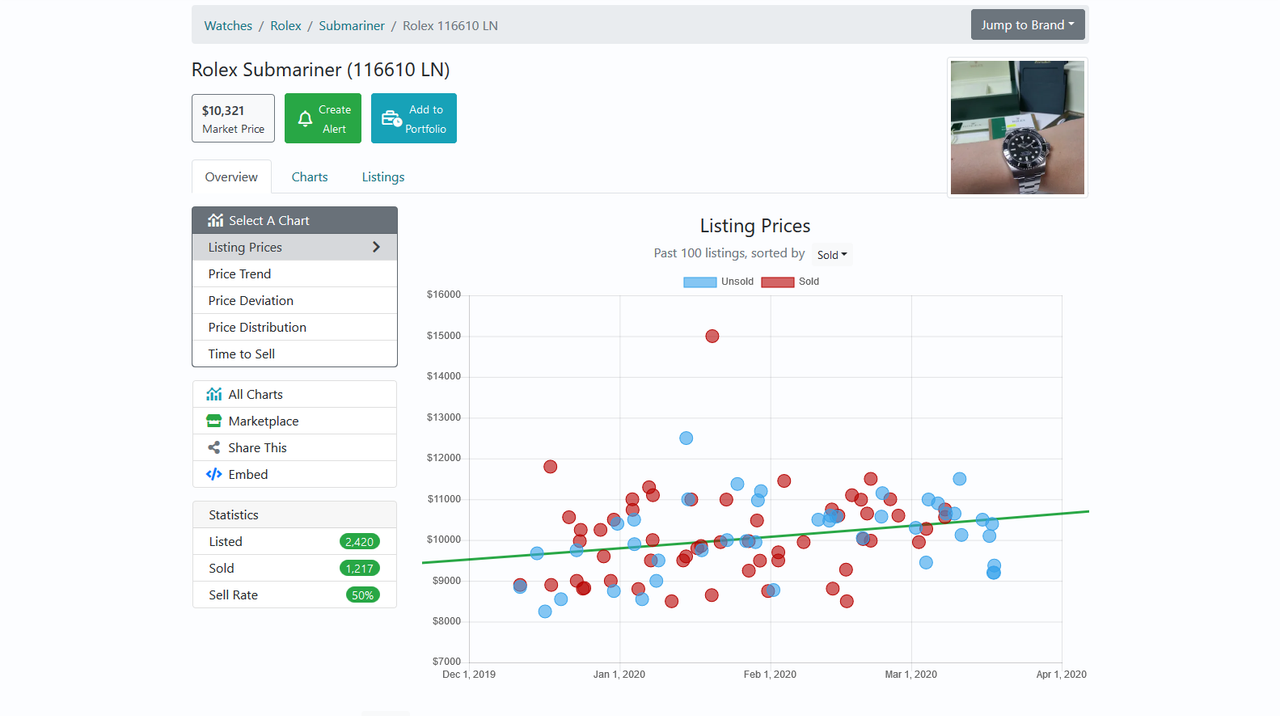Click the All Charts bar icon
Screen dimensions: 1280x716
click(x=214, y=394)
